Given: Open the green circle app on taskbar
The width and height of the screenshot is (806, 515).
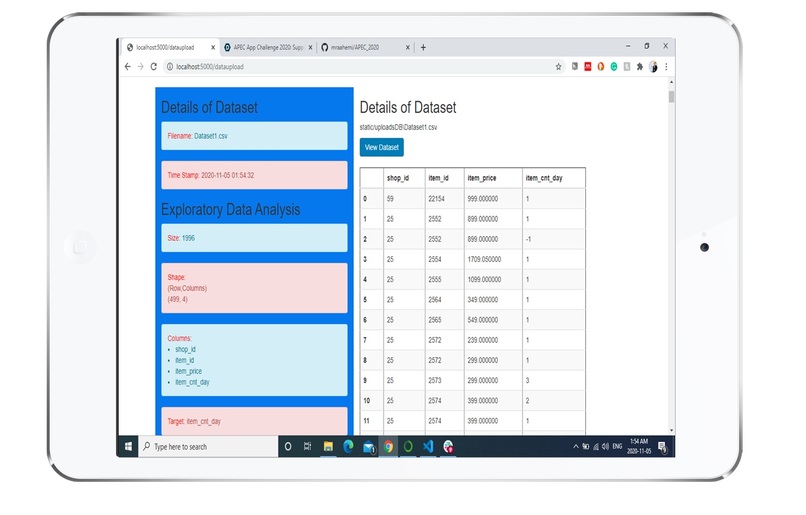Looking at the screenshot, I should [408, 446].
